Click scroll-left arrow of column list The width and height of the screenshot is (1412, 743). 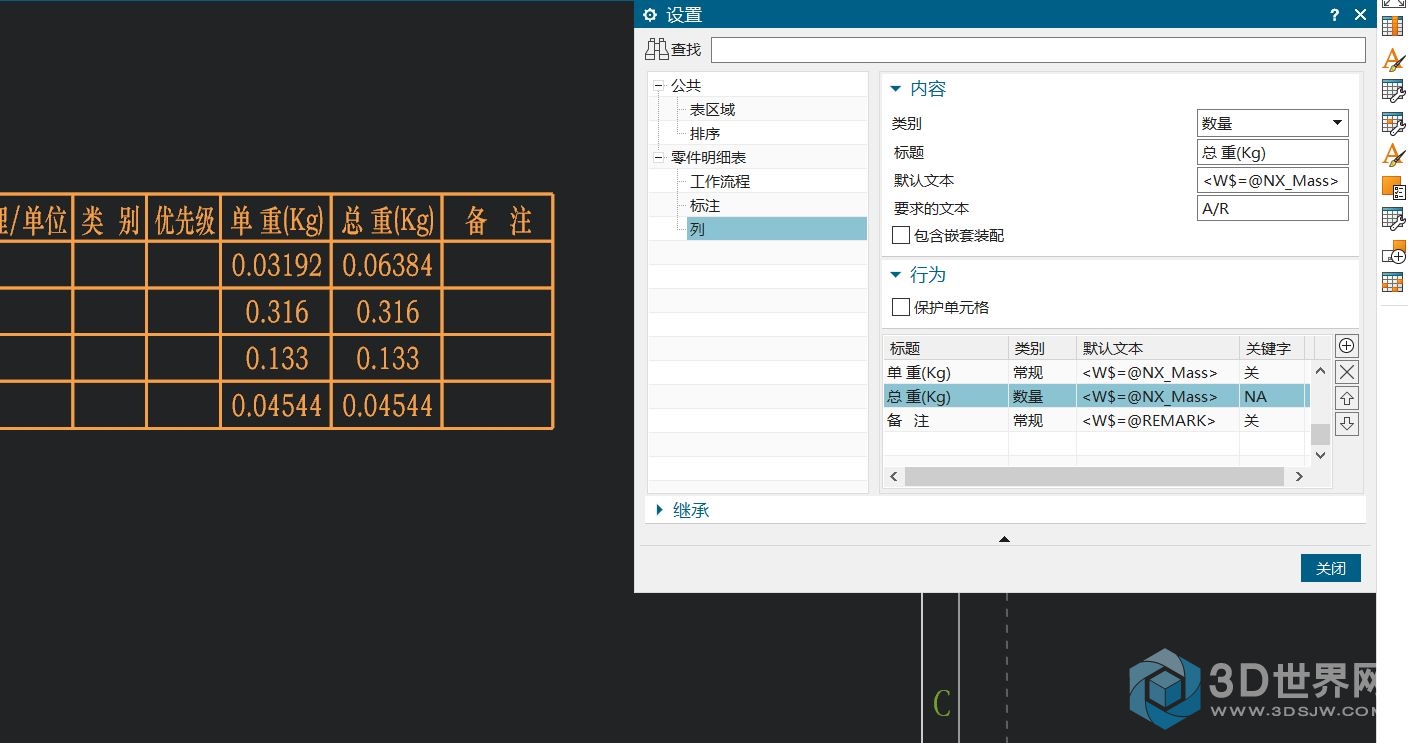[x=894, y=477]
